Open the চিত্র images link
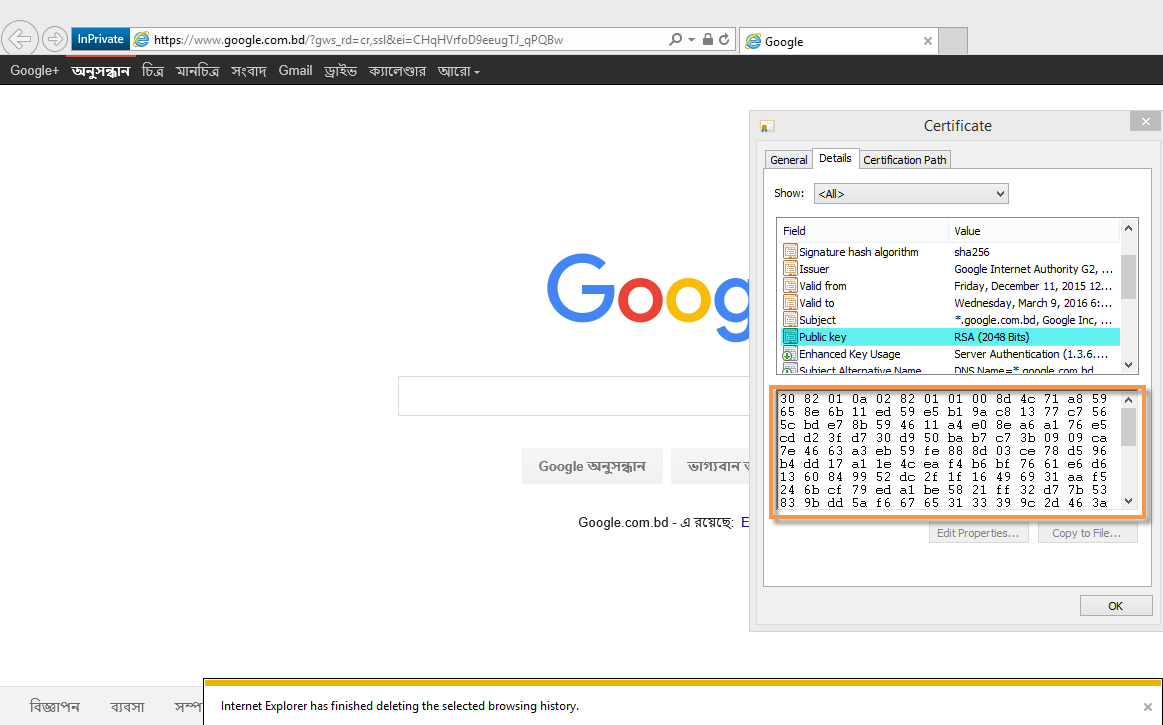1163x725 pixels. (153, 71)
